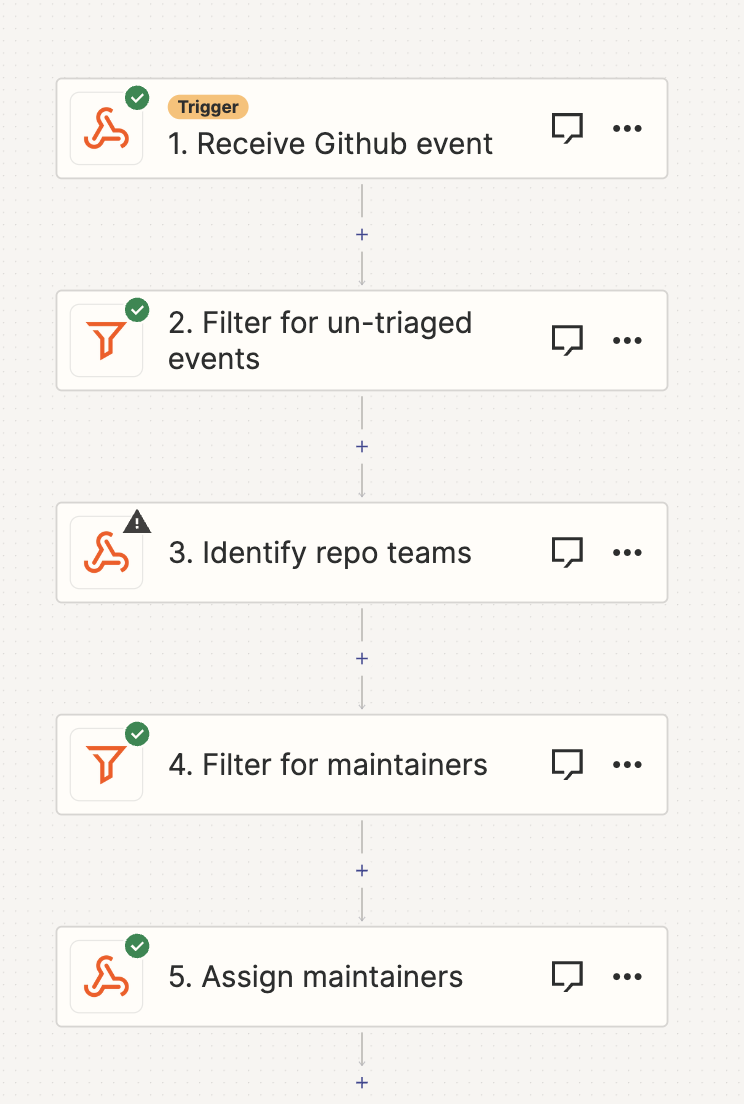The width and height of the screenshot is (744, 1104).
Task: Select the webhook icon on Receive Github event
Action: coord(106,128)
